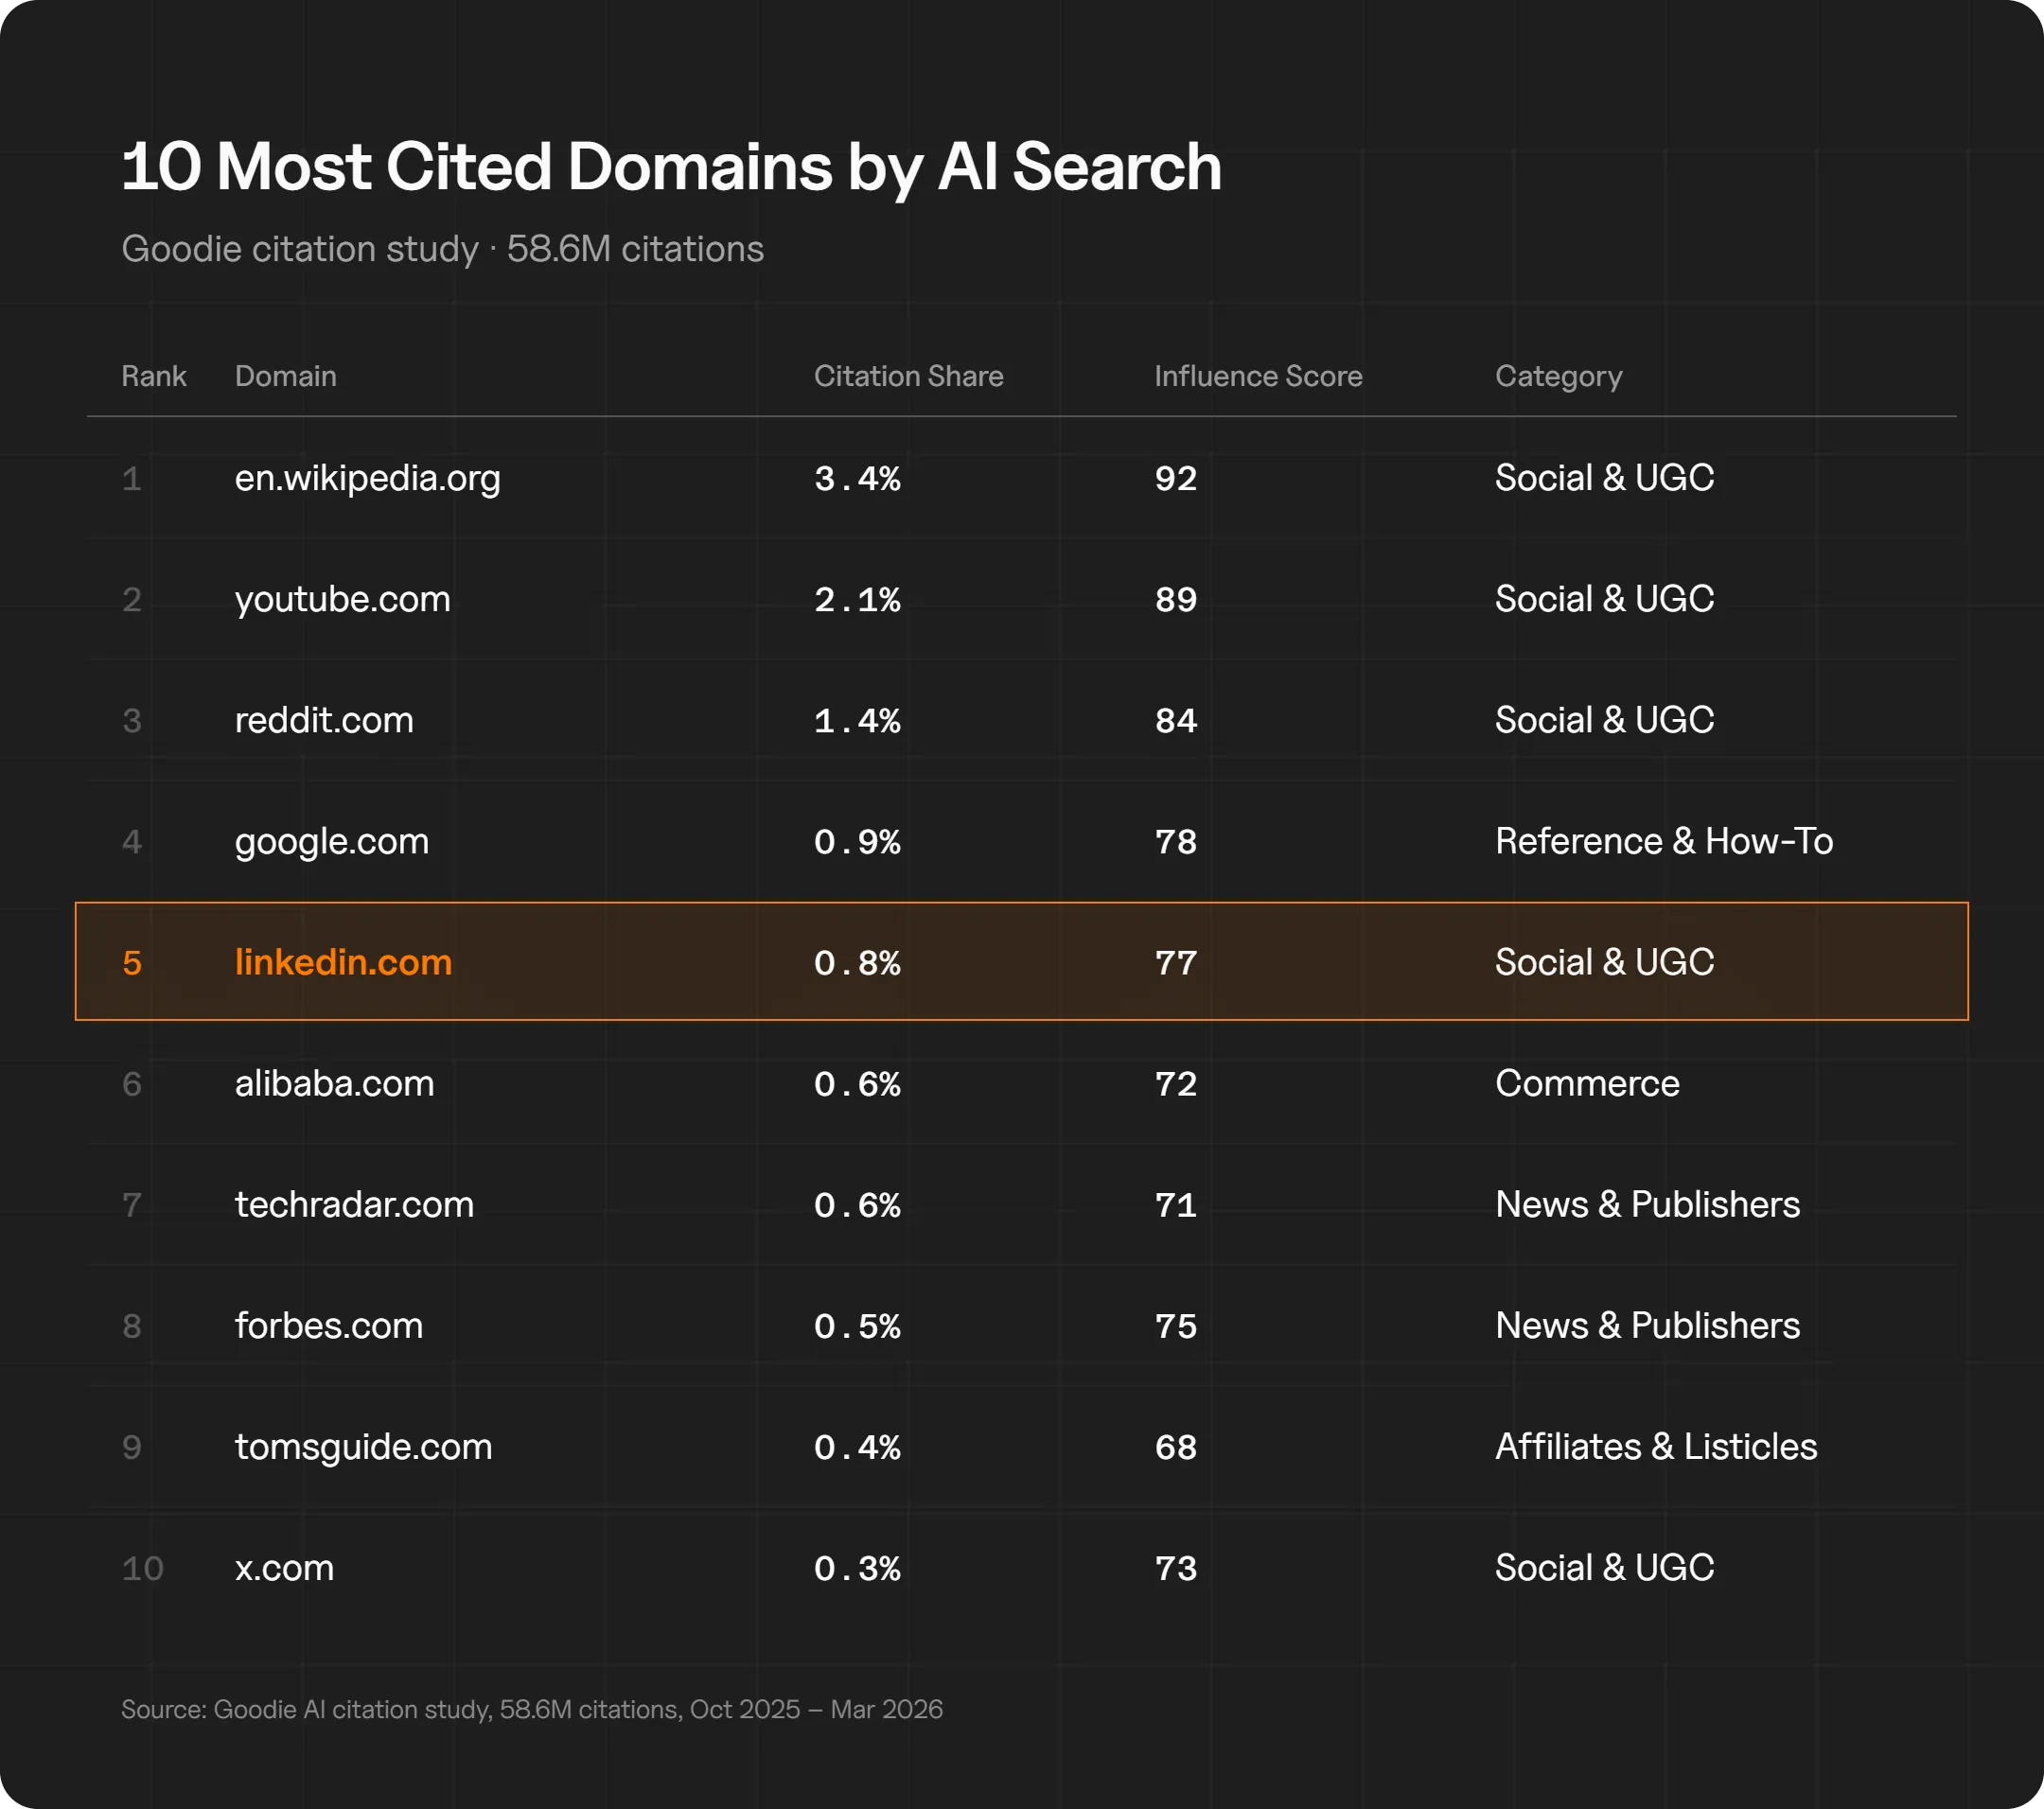Click techradar.com's 0.6% citation share
This screenshot has width=2044, height=1809.
click(x=857, y=1205)
